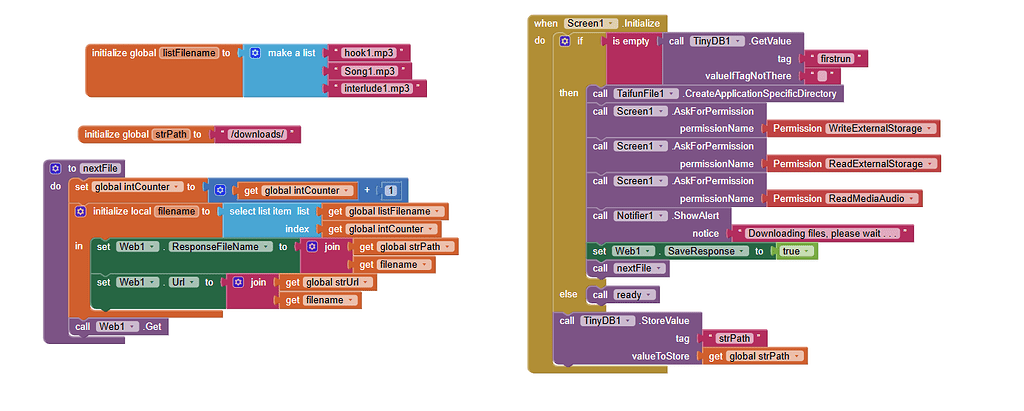Edit the firstrun tag text string
The height and width of the screenshot is (411, 1024).
coord(836,58)
